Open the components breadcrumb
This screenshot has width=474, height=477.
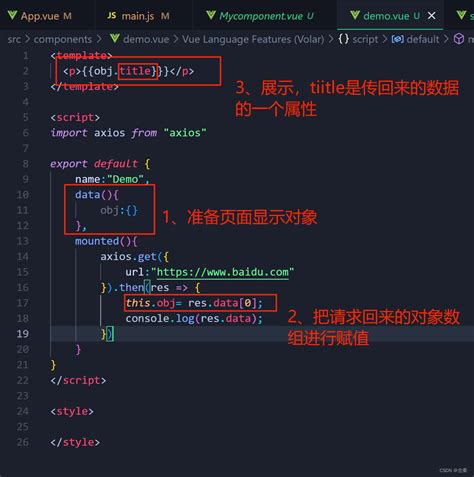tap(63, 39)
